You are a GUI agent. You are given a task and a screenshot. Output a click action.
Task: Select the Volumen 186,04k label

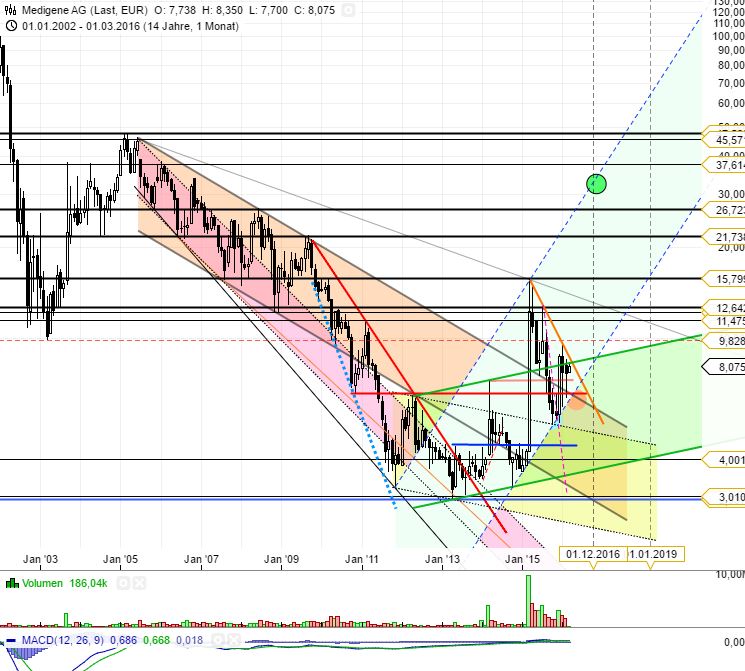[x=65, y=583]
